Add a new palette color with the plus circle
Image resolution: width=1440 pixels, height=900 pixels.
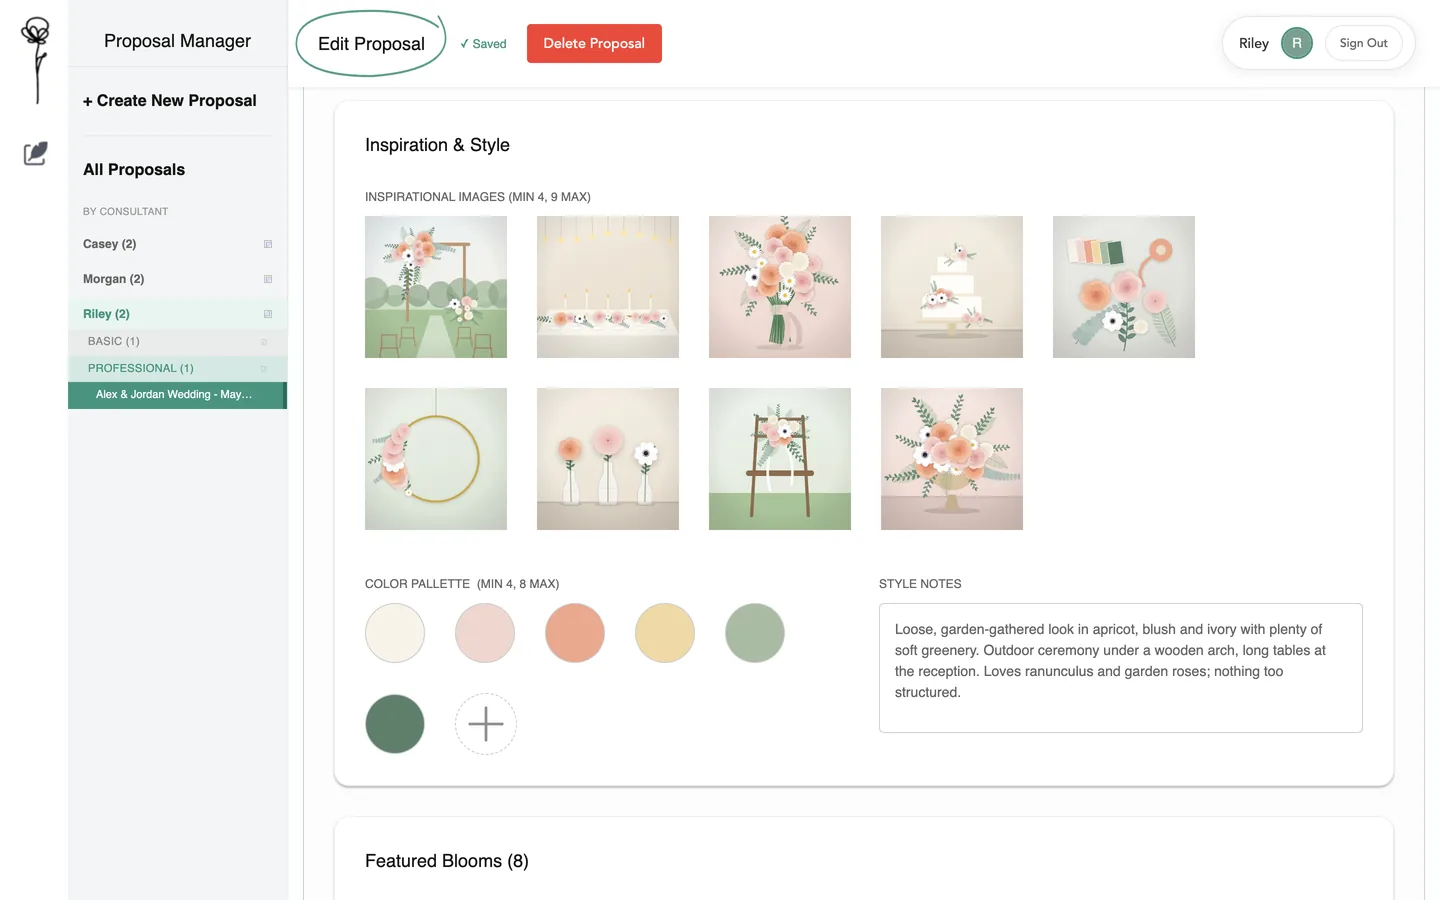pyautogui.click(x=486, y=724)
